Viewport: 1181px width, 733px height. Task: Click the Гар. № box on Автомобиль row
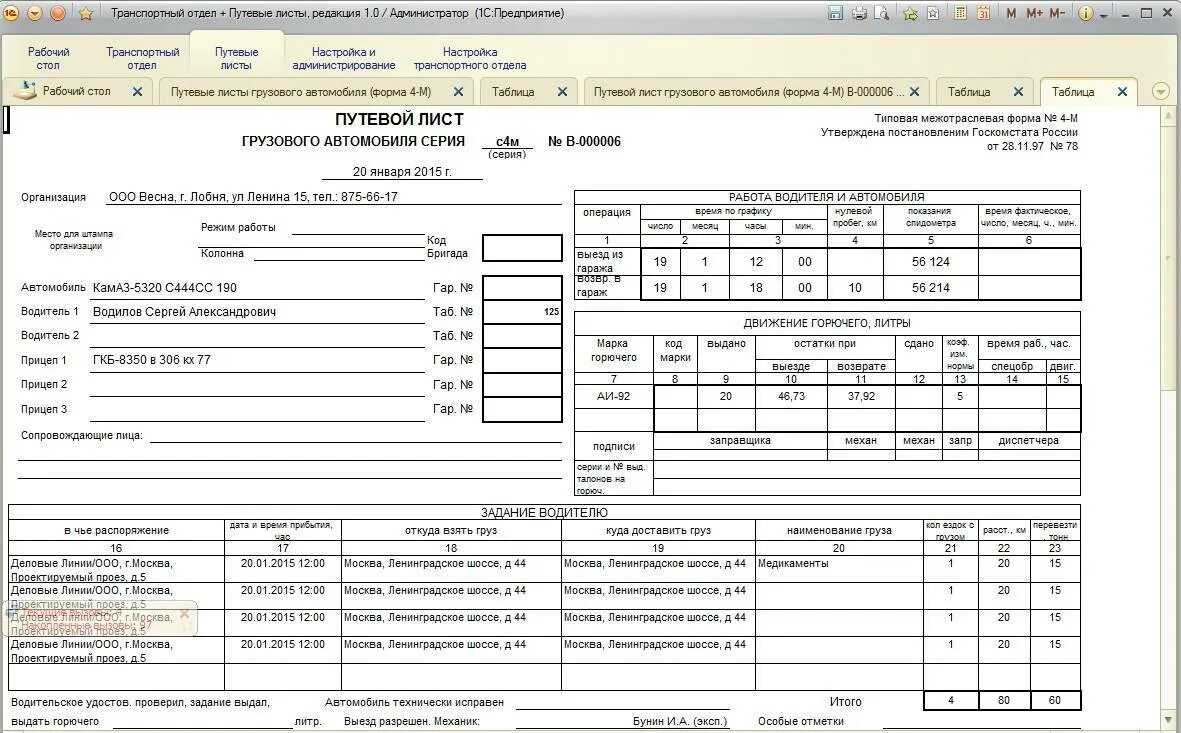522,288
